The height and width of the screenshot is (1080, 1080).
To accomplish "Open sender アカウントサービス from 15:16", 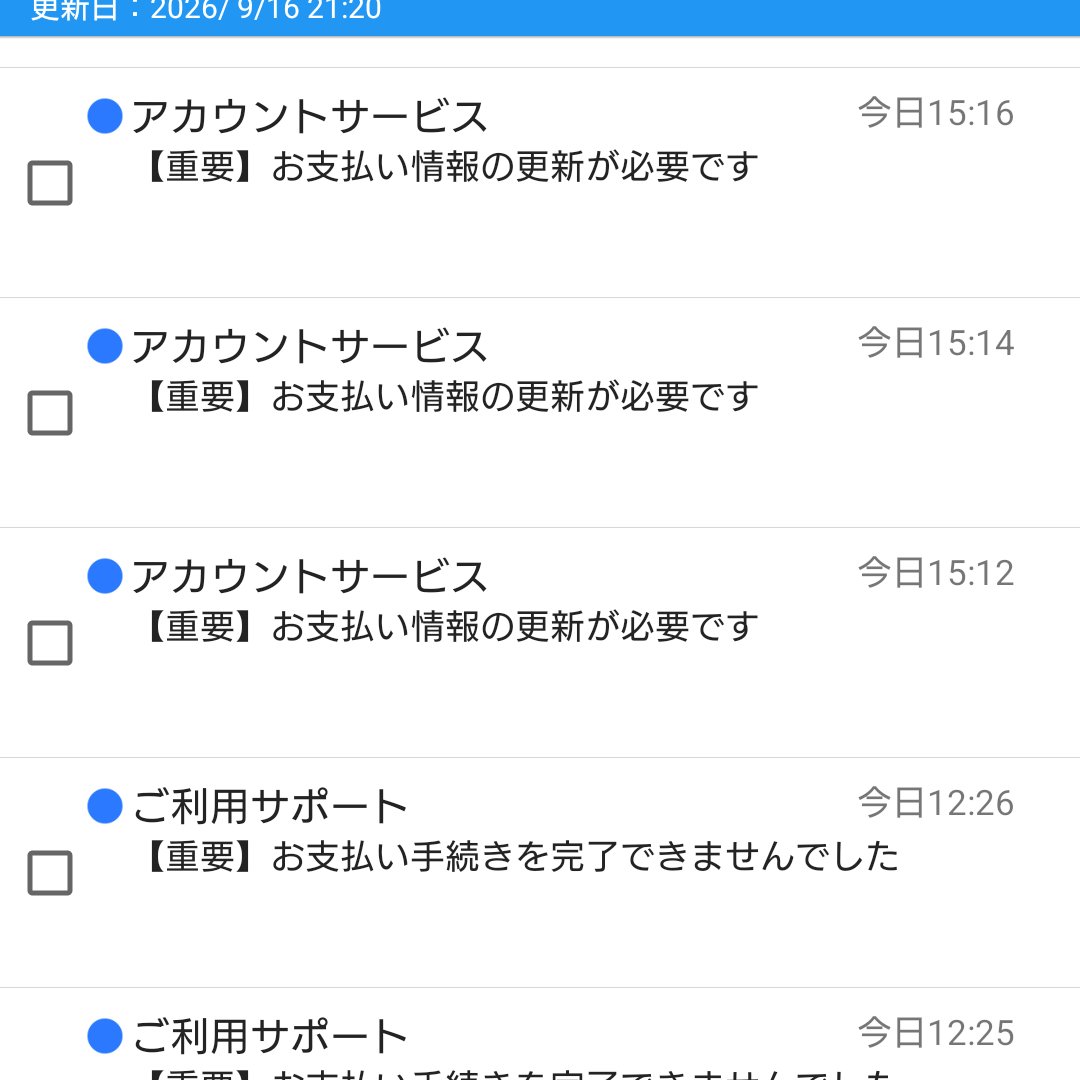I will (x=309, y=116).
